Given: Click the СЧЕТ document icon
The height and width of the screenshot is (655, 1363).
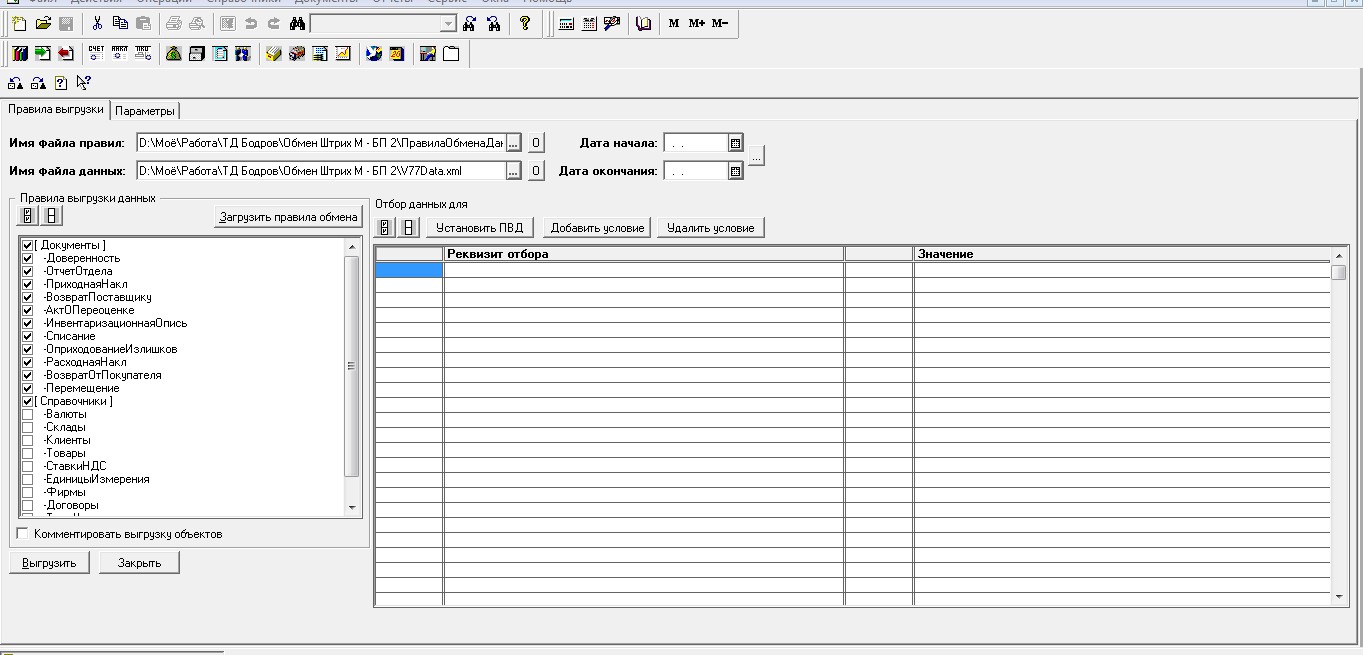Looking at the screenshot, I should [96, 54].
